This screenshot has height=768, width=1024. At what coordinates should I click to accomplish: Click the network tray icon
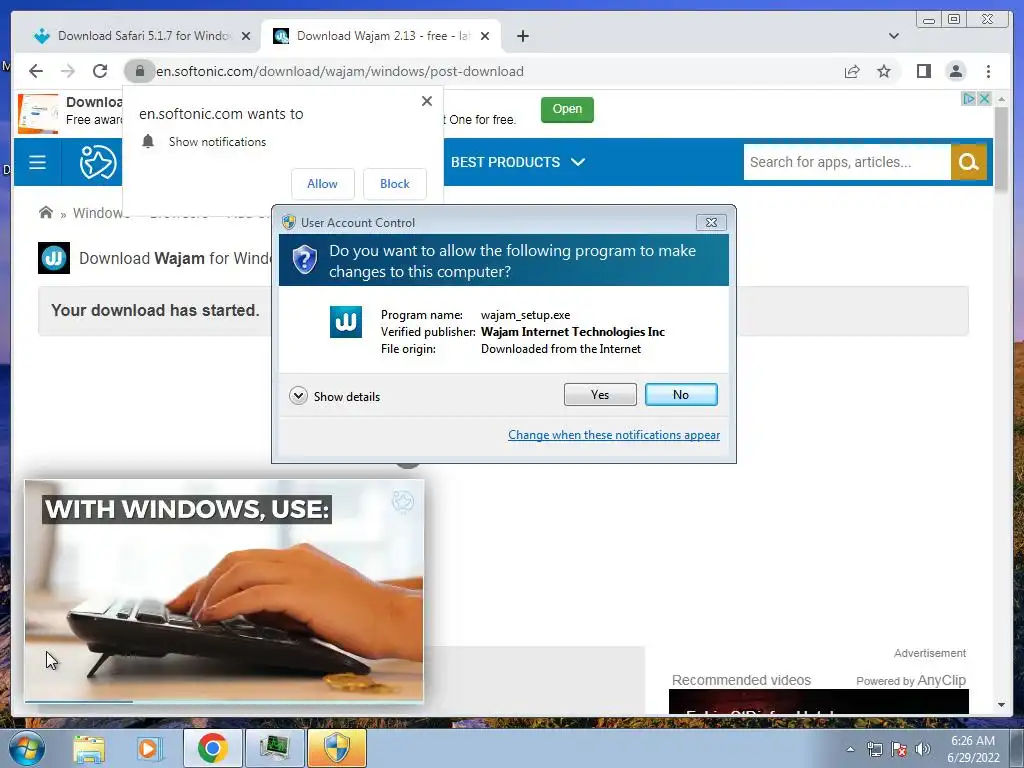(x=874, y=749)
